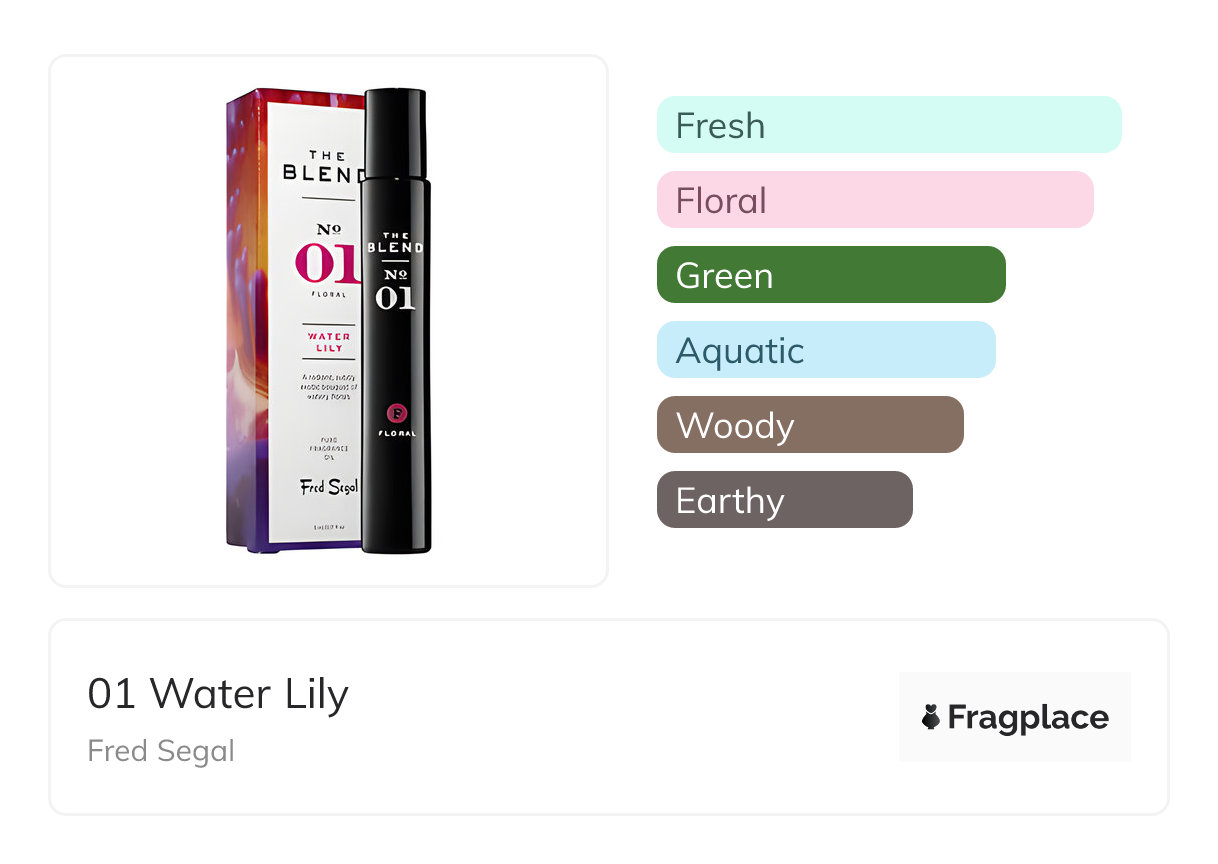Click the black cap of the rollerball bottle

point(395,130)
